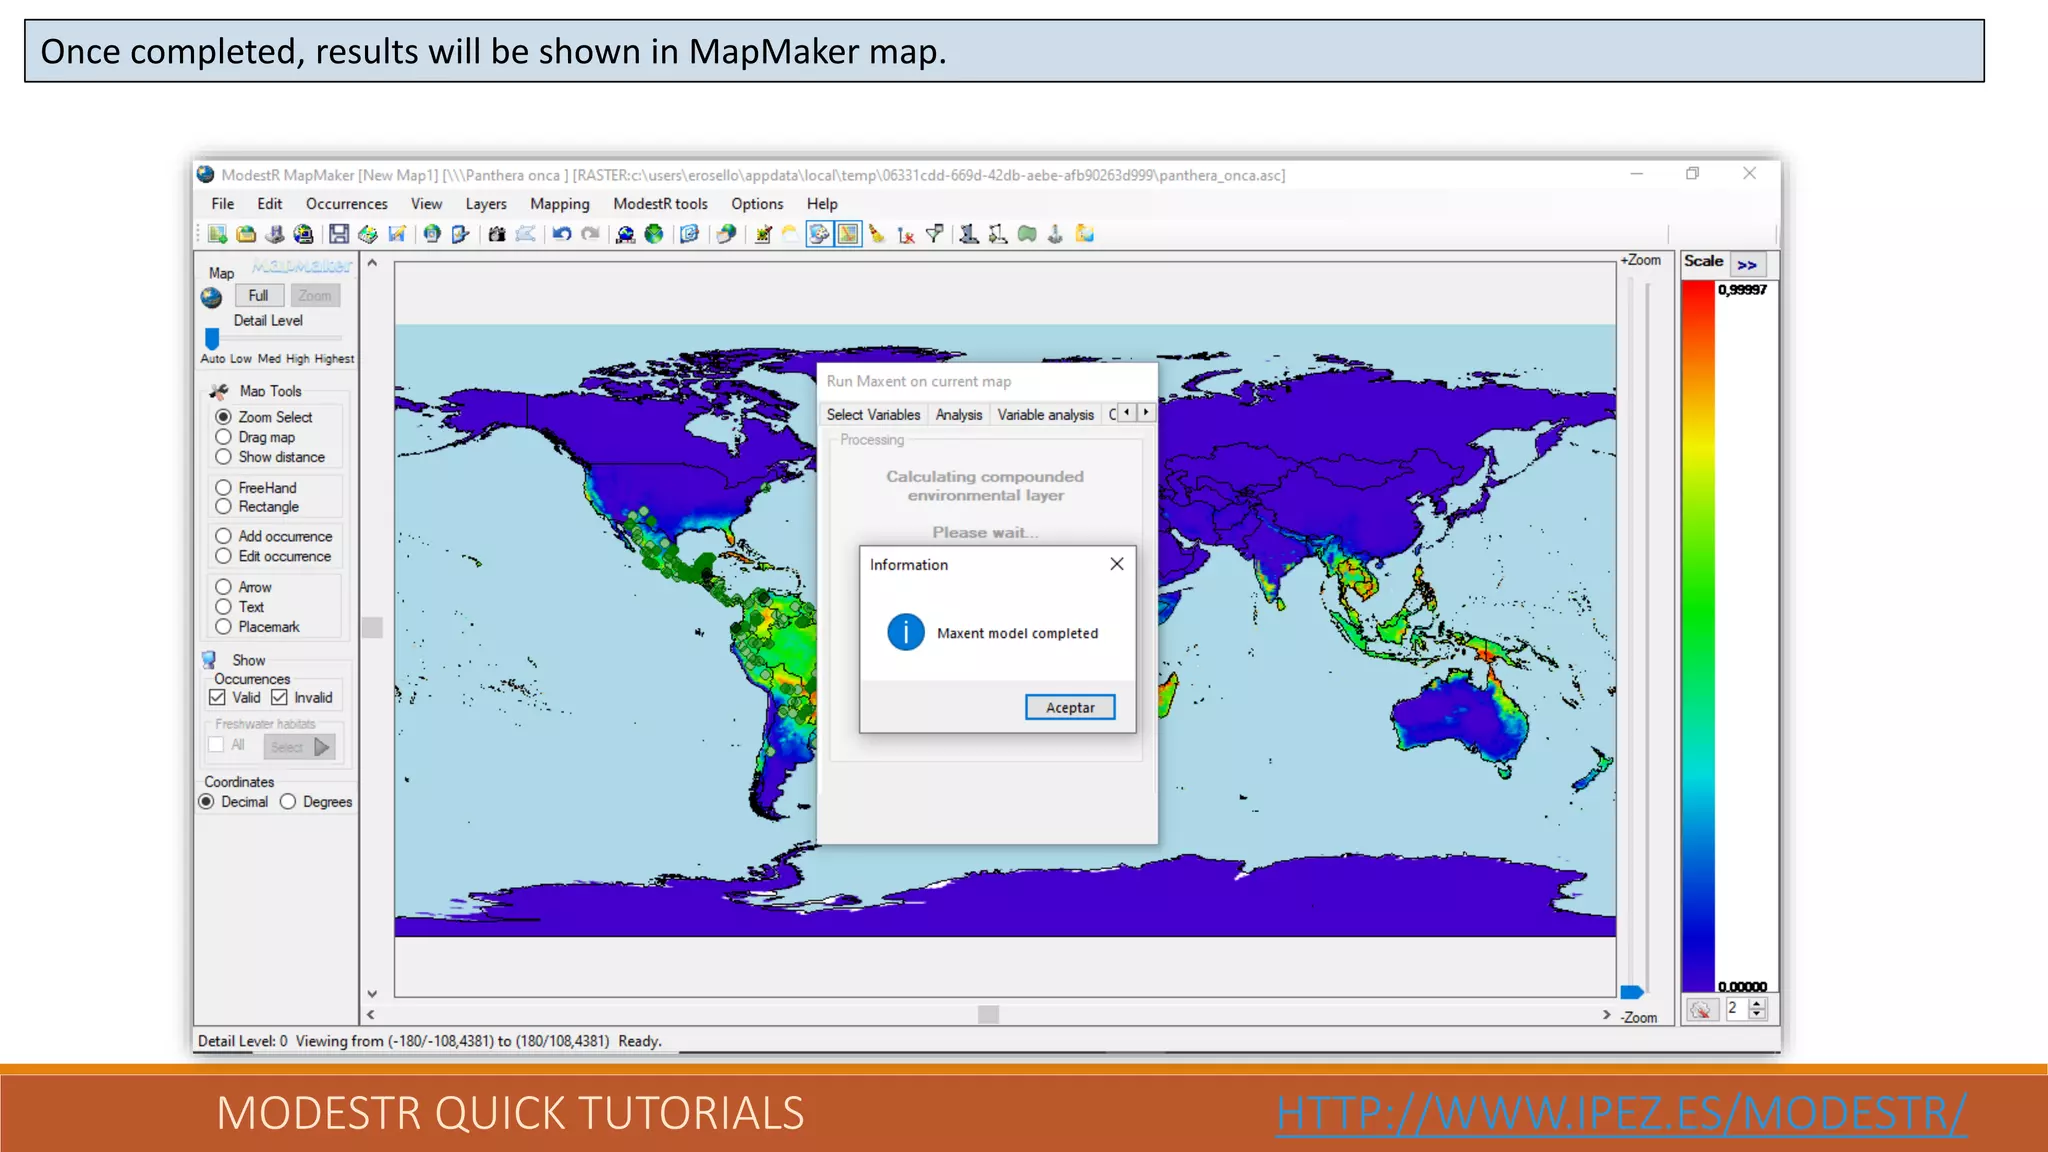
Task: Open the Layers menu
Action: (x=486, y=204)
